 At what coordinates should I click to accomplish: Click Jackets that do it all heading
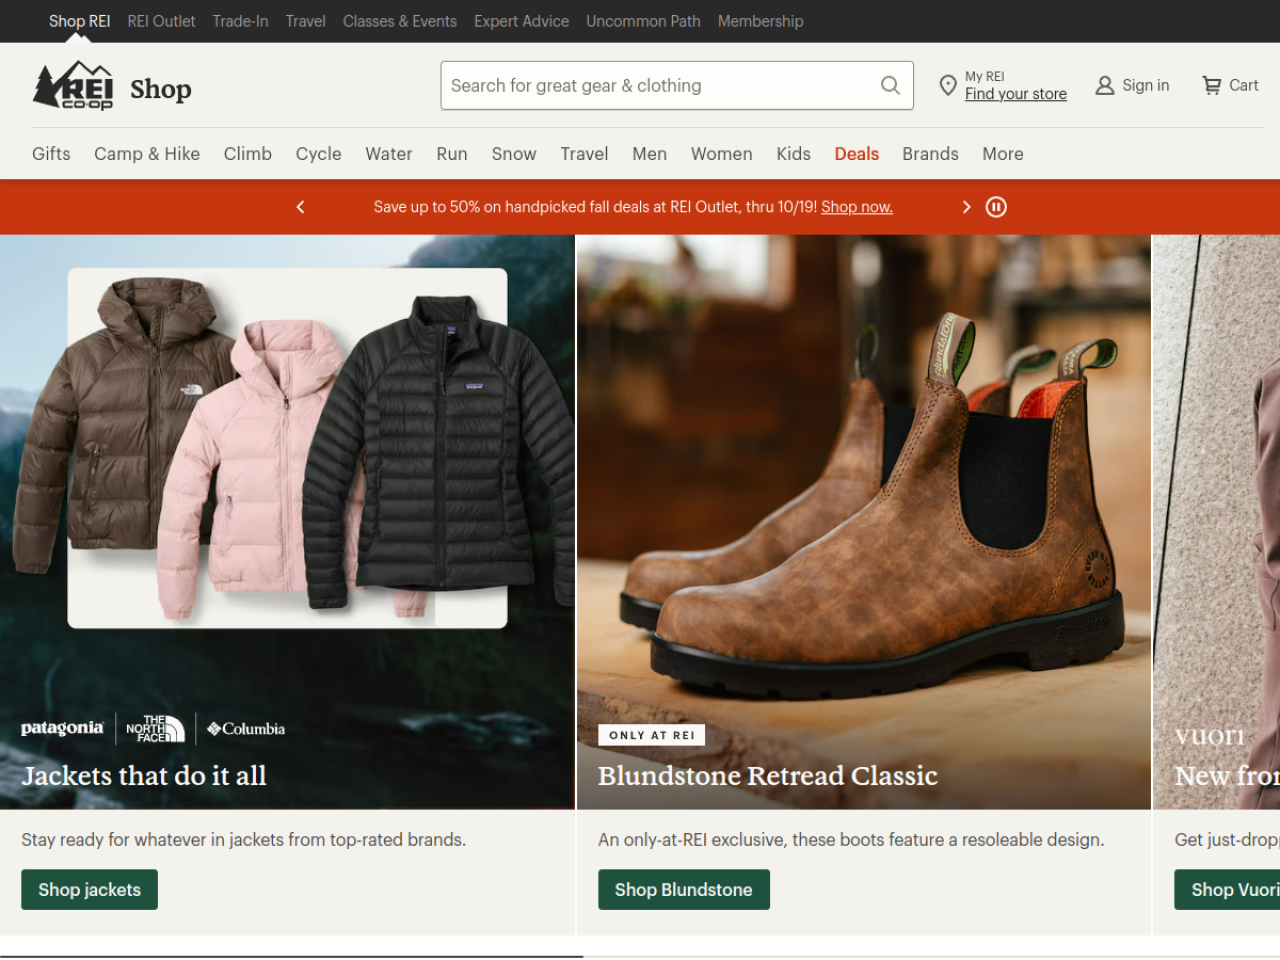click(x=144, y=776)
